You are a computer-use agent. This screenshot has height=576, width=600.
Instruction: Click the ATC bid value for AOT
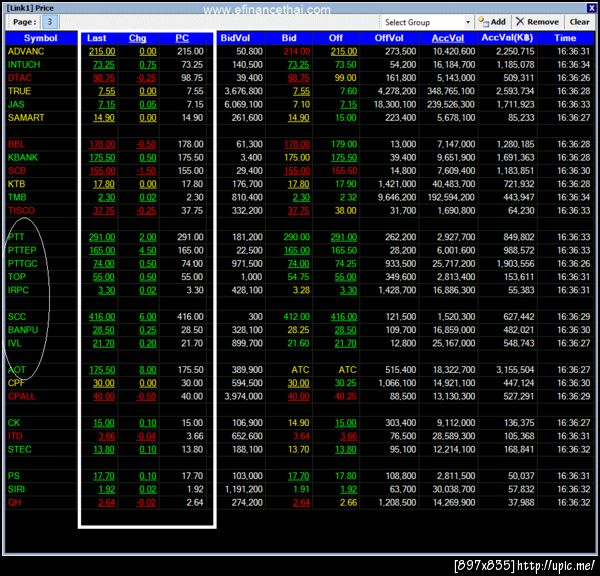(x=300, y=370)
